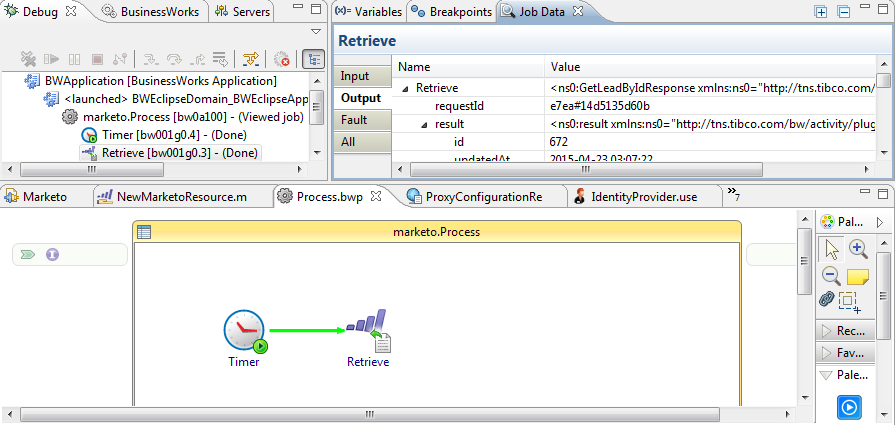Click the table icon in the process header

point(144,232)
